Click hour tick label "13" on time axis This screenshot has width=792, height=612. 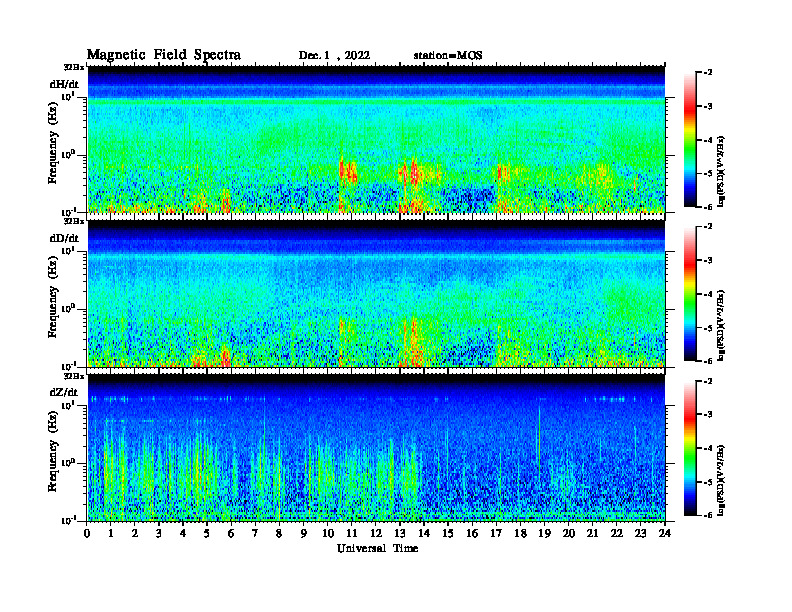(400, 534)
